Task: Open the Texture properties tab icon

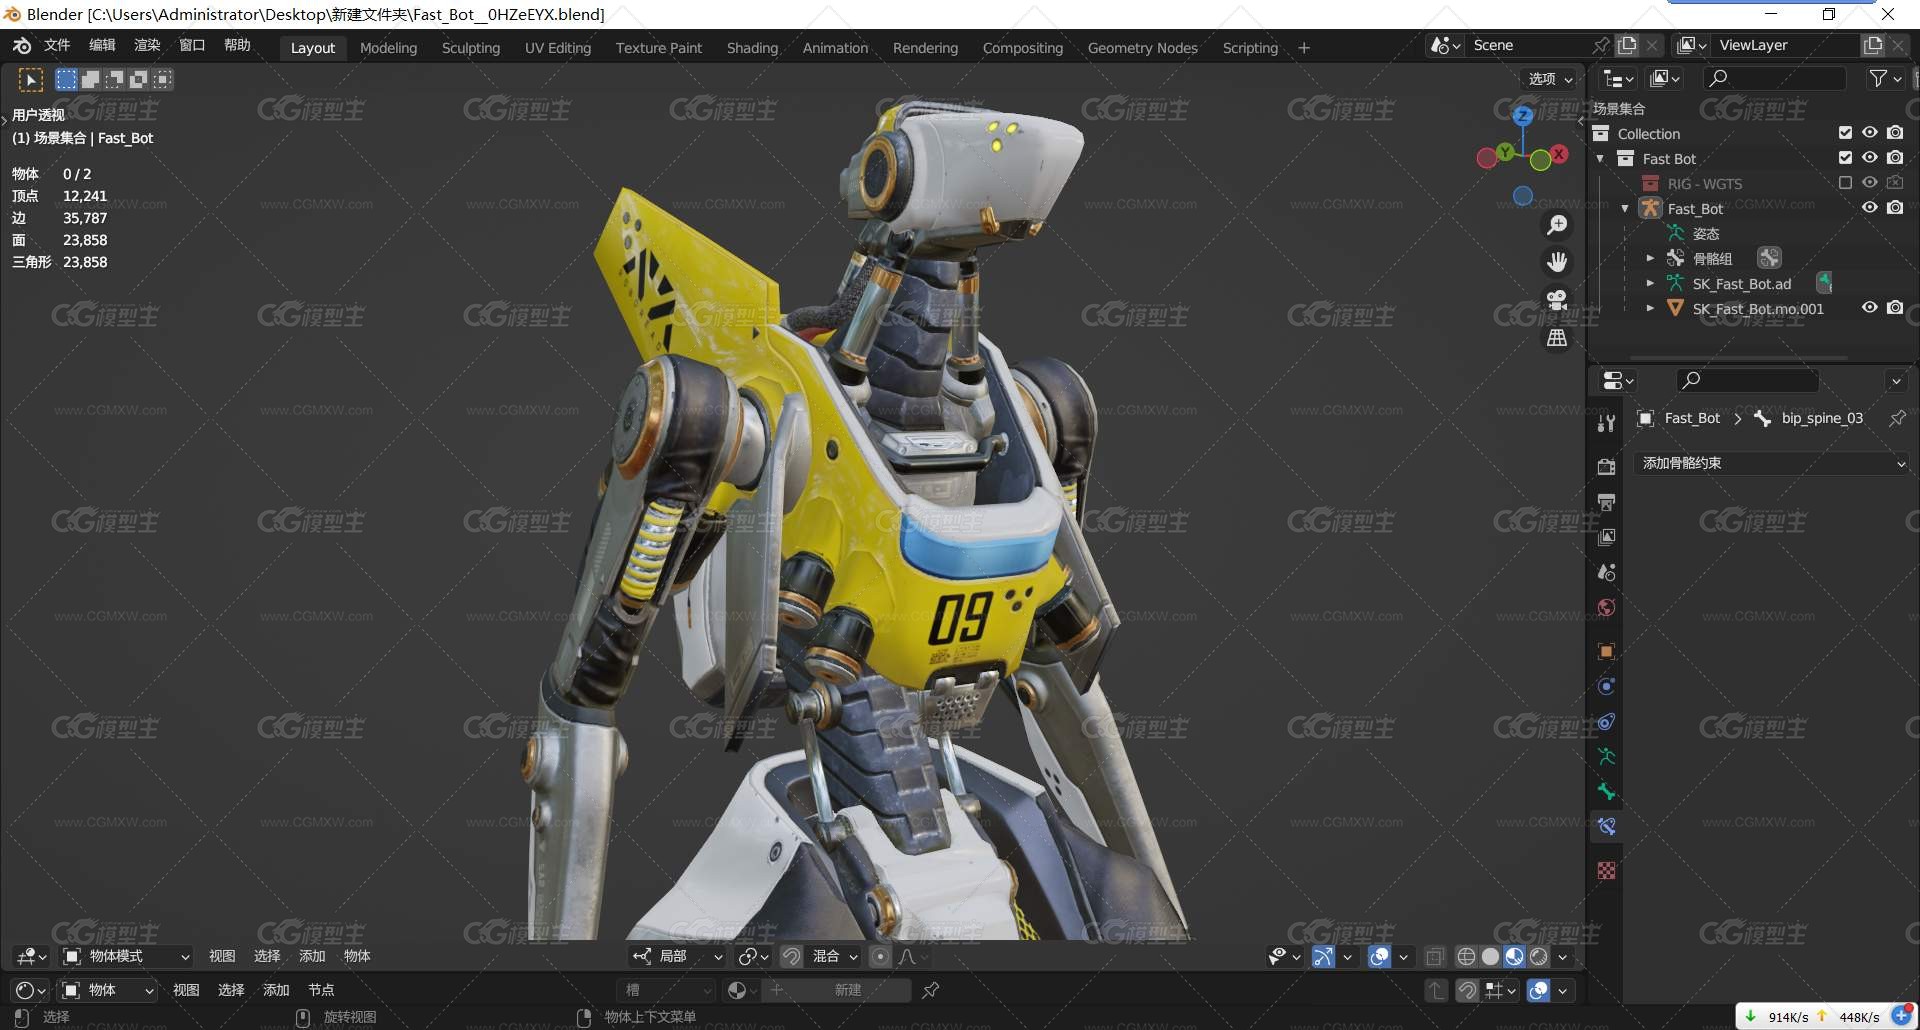Action: pyautogui.click(x=1606, y=871)
